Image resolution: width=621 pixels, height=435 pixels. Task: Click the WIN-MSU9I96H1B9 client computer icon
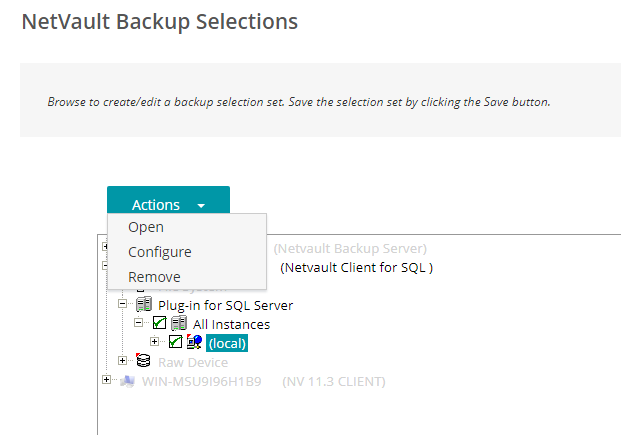(128, 381)
